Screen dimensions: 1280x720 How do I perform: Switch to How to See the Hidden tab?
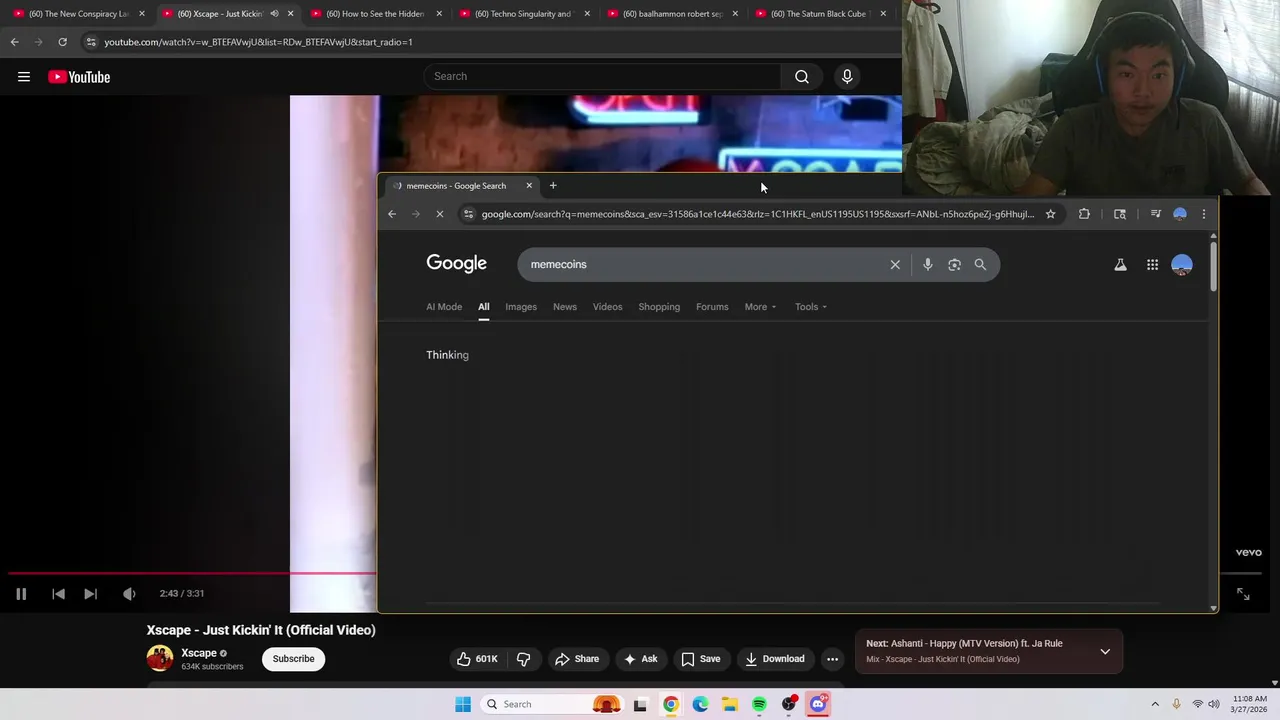point(377,14)
